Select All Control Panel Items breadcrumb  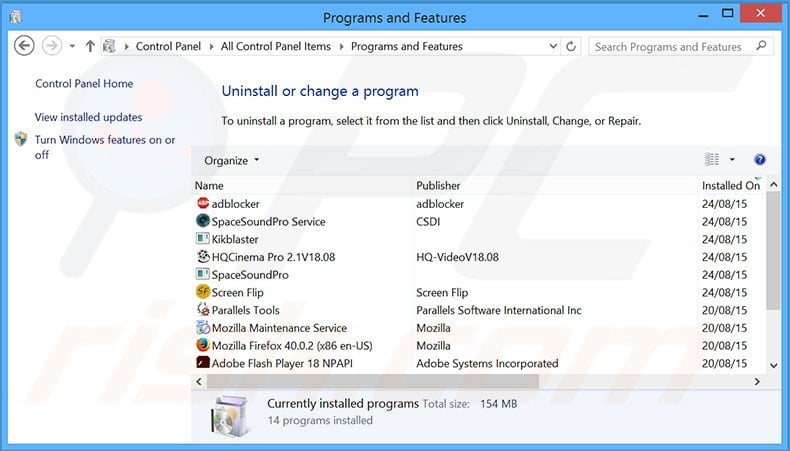coord(276,46)
